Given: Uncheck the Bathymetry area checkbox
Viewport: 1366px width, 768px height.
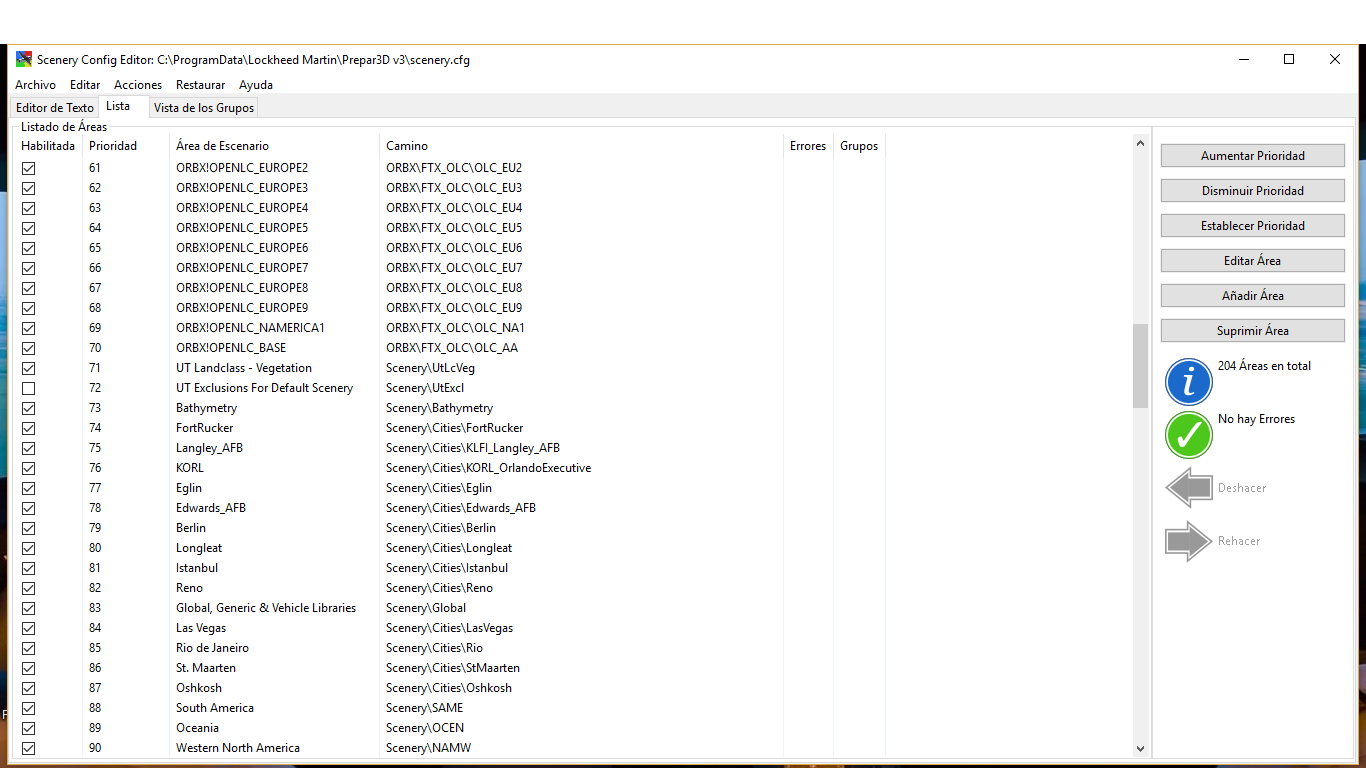Looking at the screenshot, I should point(29,408).
